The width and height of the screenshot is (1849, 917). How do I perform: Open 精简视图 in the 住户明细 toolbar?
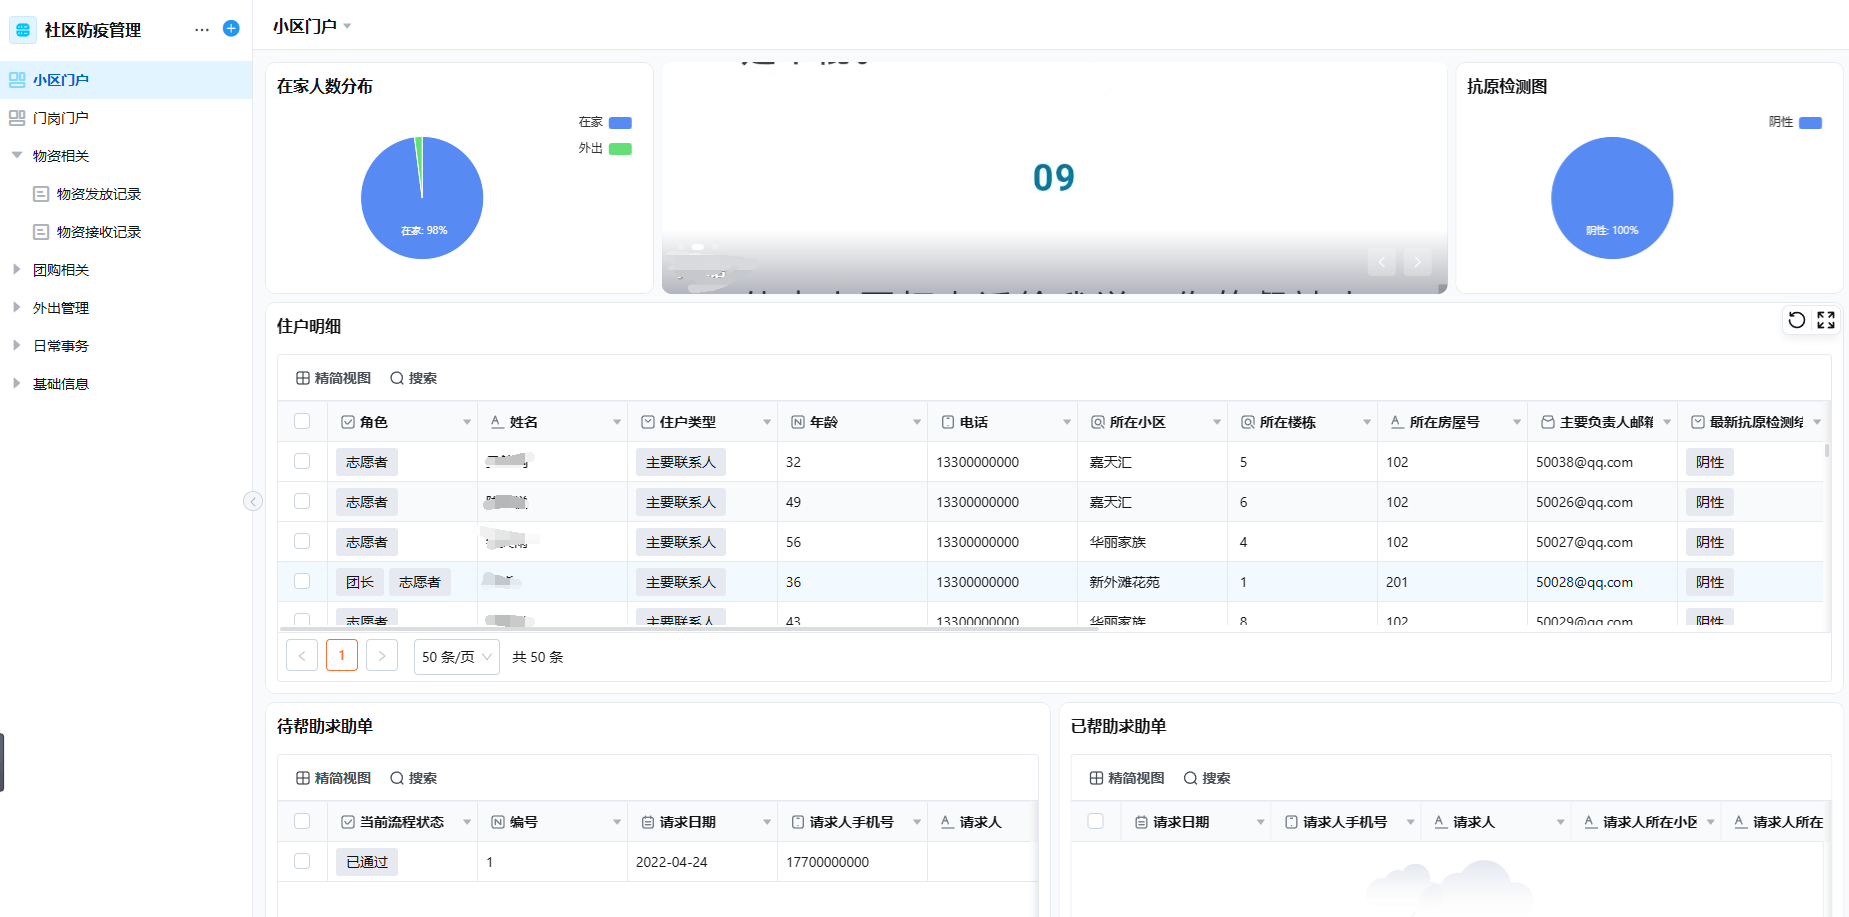point(332,377)
